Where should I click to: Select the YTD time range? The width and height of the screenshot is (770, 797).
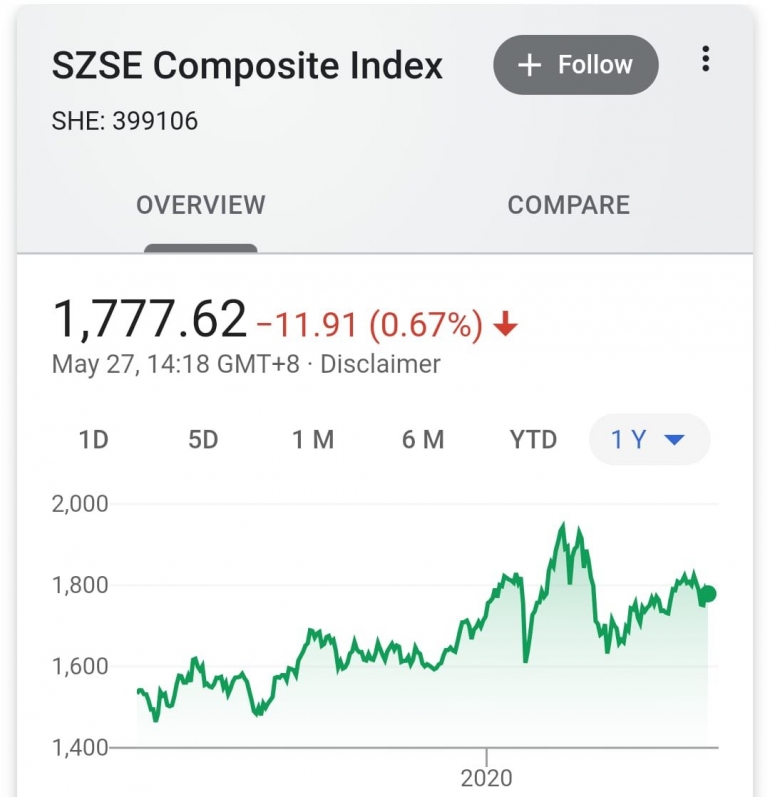pyautogui.click(x=533, y=440)
